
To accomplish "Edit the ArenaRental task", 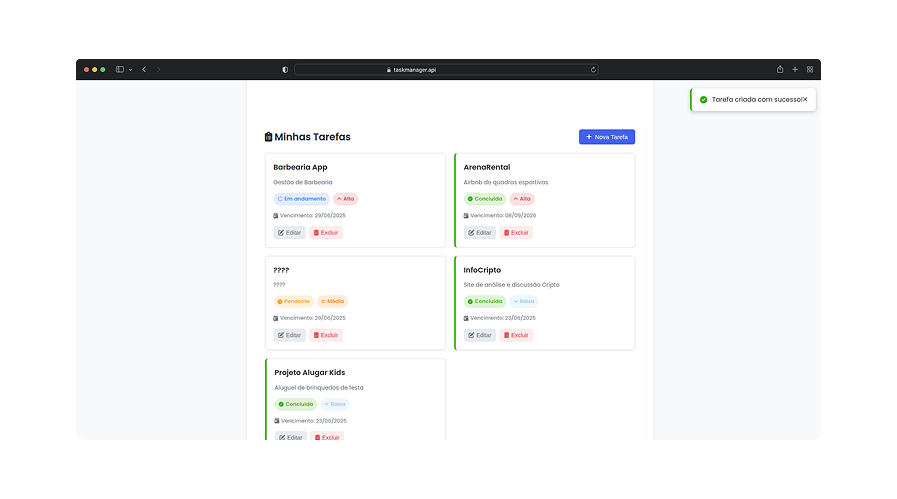I will (479, 232).
